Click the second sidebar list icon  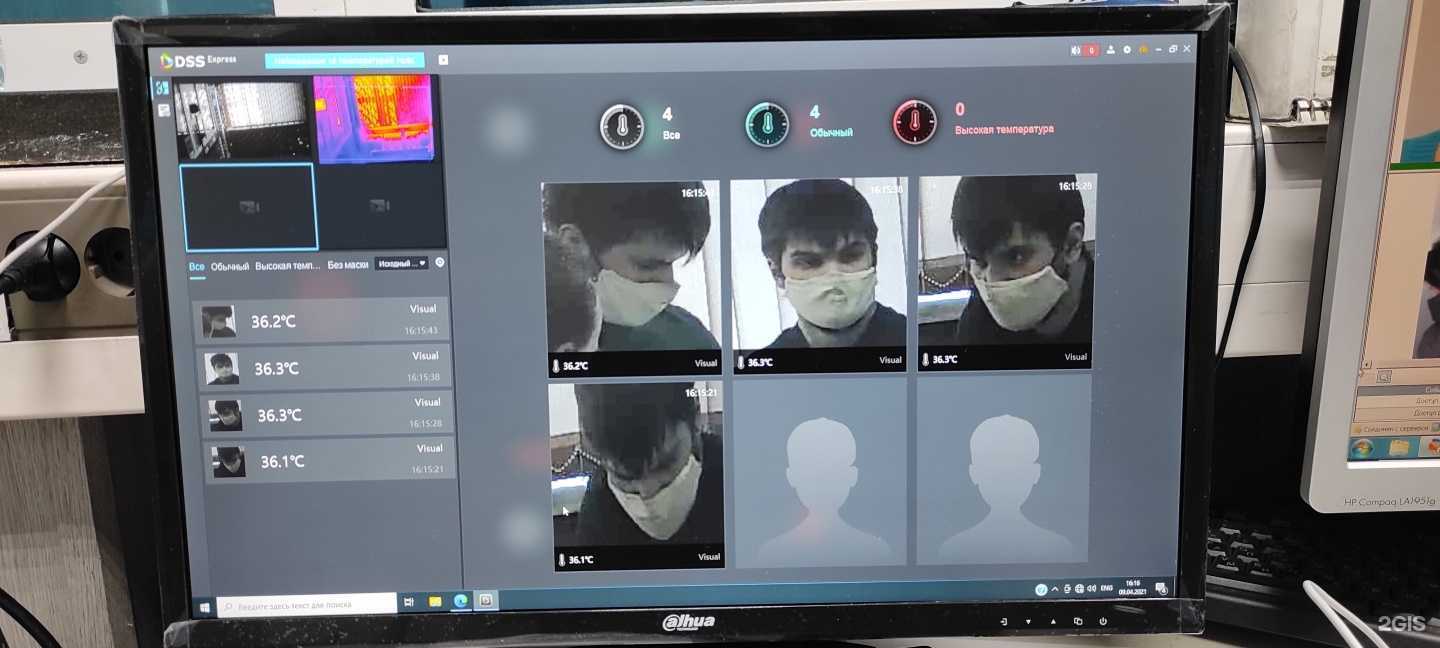(x=163, y=110)
